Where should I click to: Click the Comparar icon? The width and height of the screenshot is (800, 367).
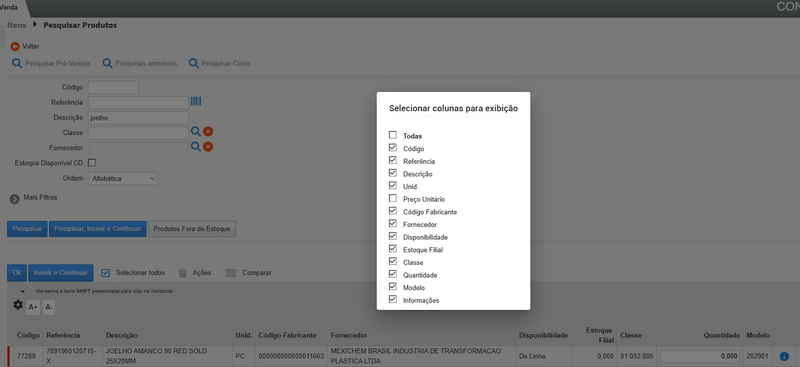pos(231,273)
